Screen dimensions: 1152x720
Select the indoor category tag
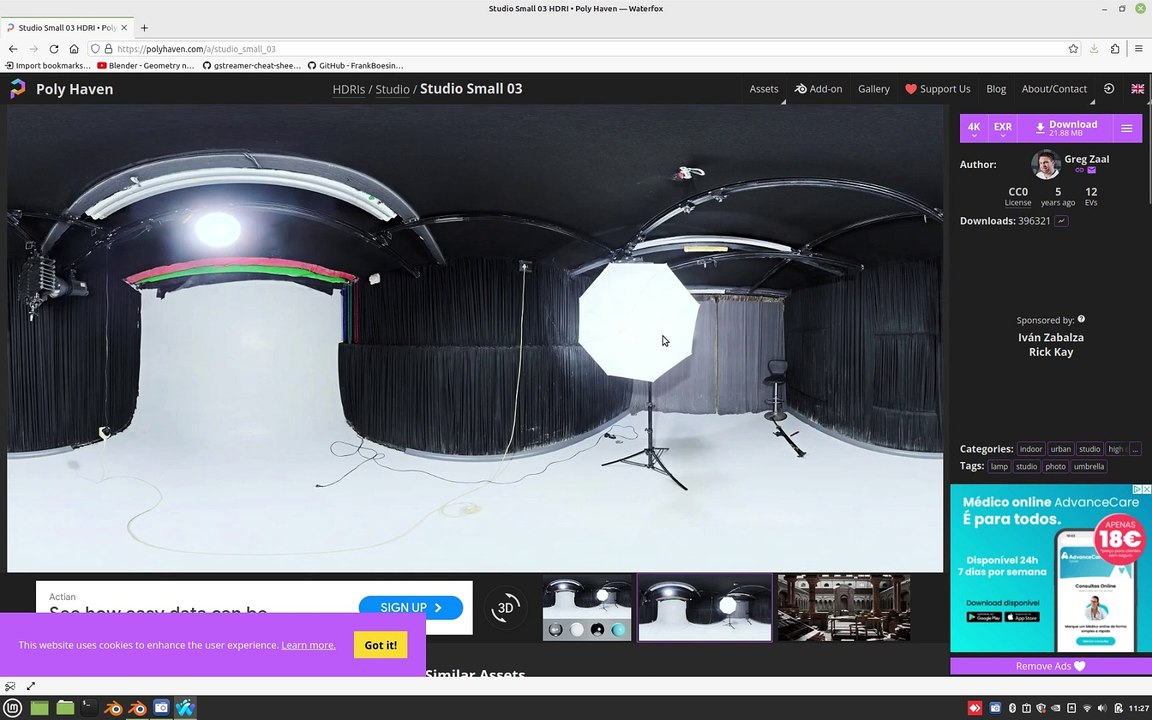[x=1031, y=449]
